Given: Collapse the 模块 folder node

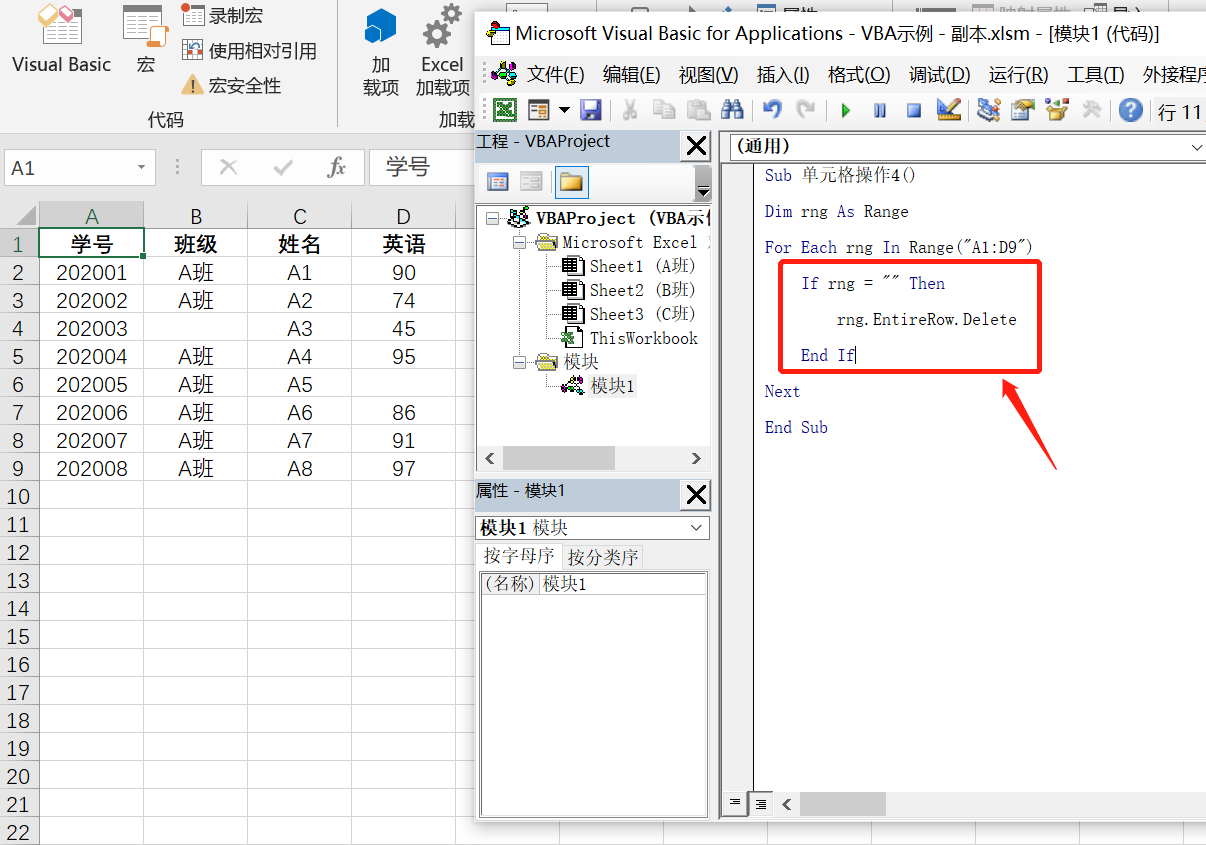Looking at the screenshot, I should tap(517, 361).
